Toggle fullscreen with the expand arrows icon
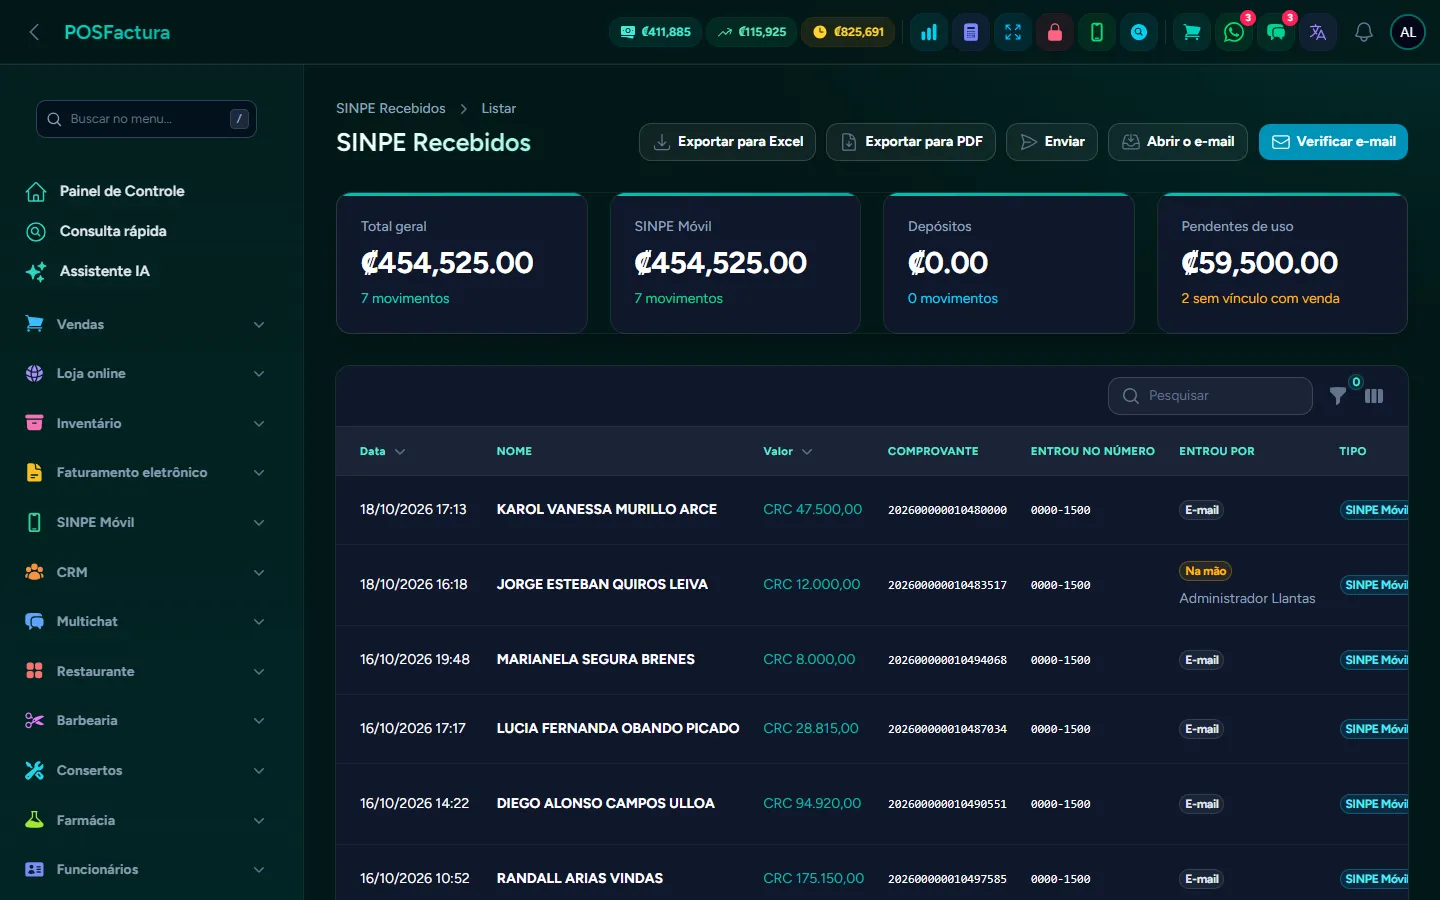This screenshot has height=900, width=1440. [x=1013, y=32]
